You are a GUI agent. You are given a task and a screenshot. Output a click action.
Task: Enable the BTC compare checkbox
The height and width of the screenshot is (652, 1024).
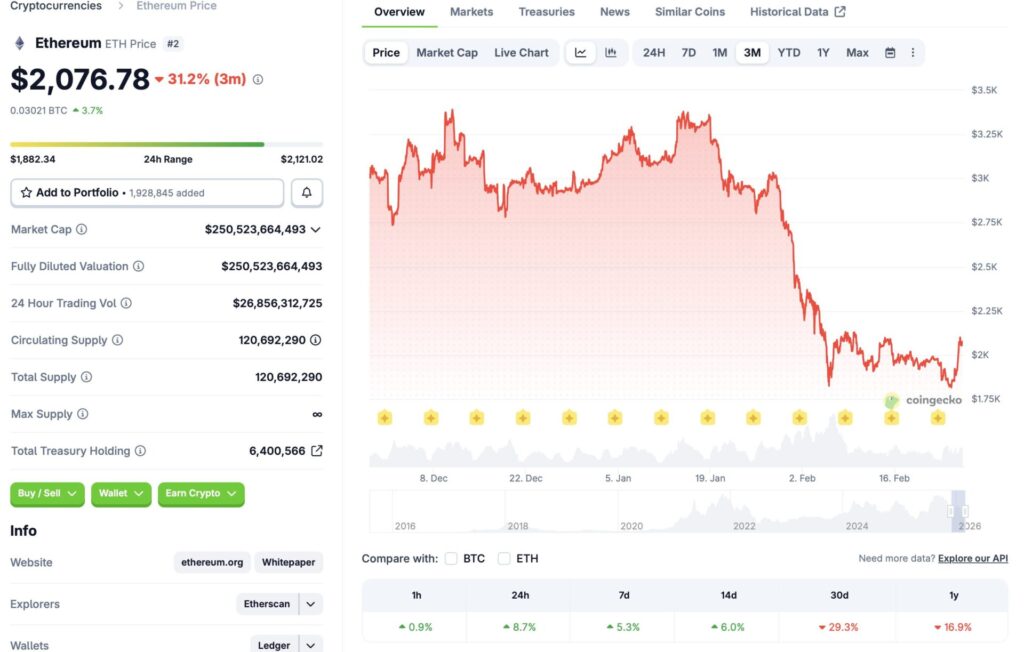pyautogui.click(x=451, y=558)
